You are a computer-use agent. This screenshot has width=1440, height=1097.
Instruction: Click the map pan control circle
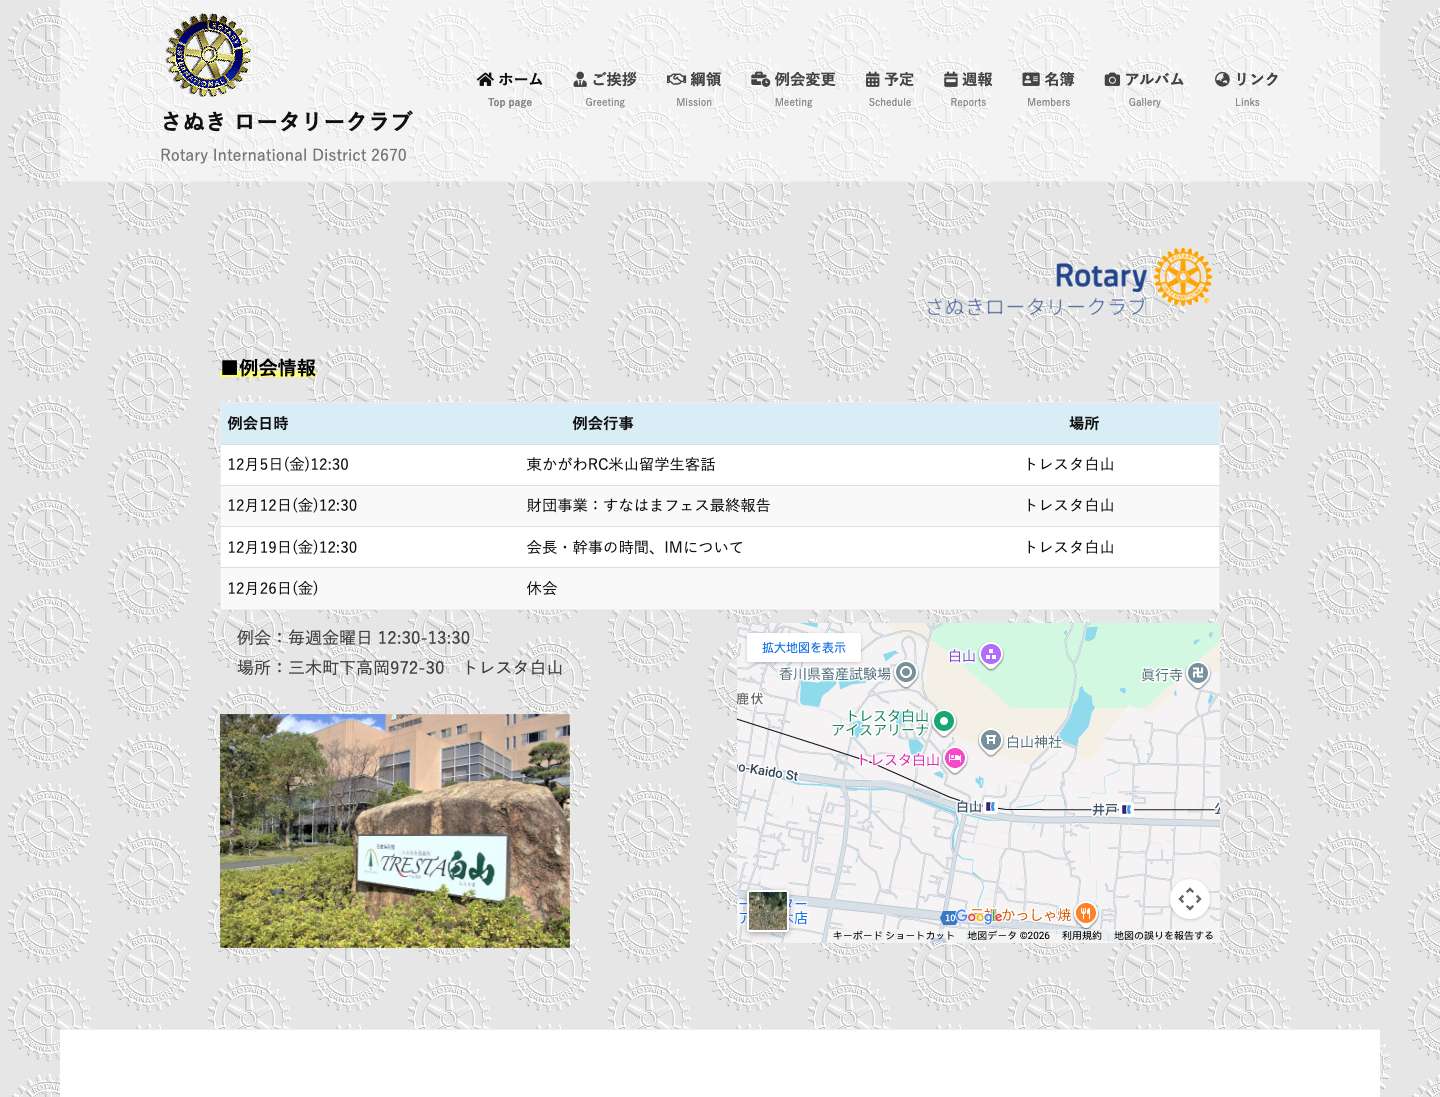point(1190,899)
